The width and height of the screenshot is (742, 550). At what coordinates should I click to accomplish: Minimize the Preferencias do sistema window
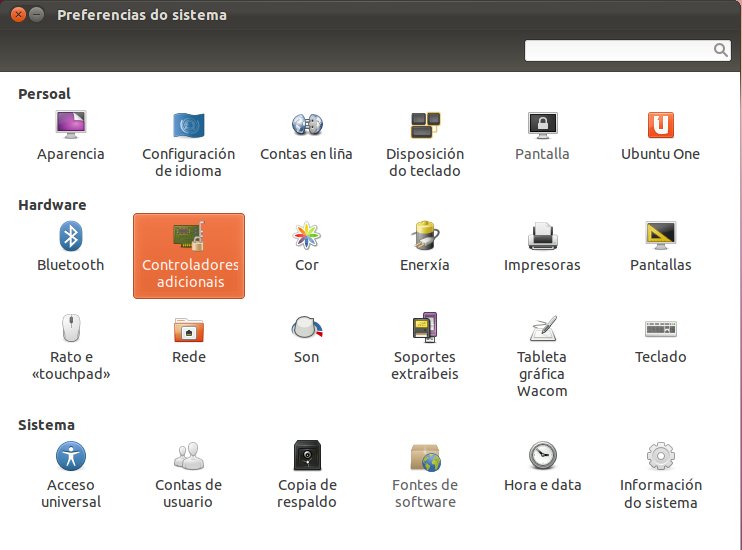(x=36, y=15)
